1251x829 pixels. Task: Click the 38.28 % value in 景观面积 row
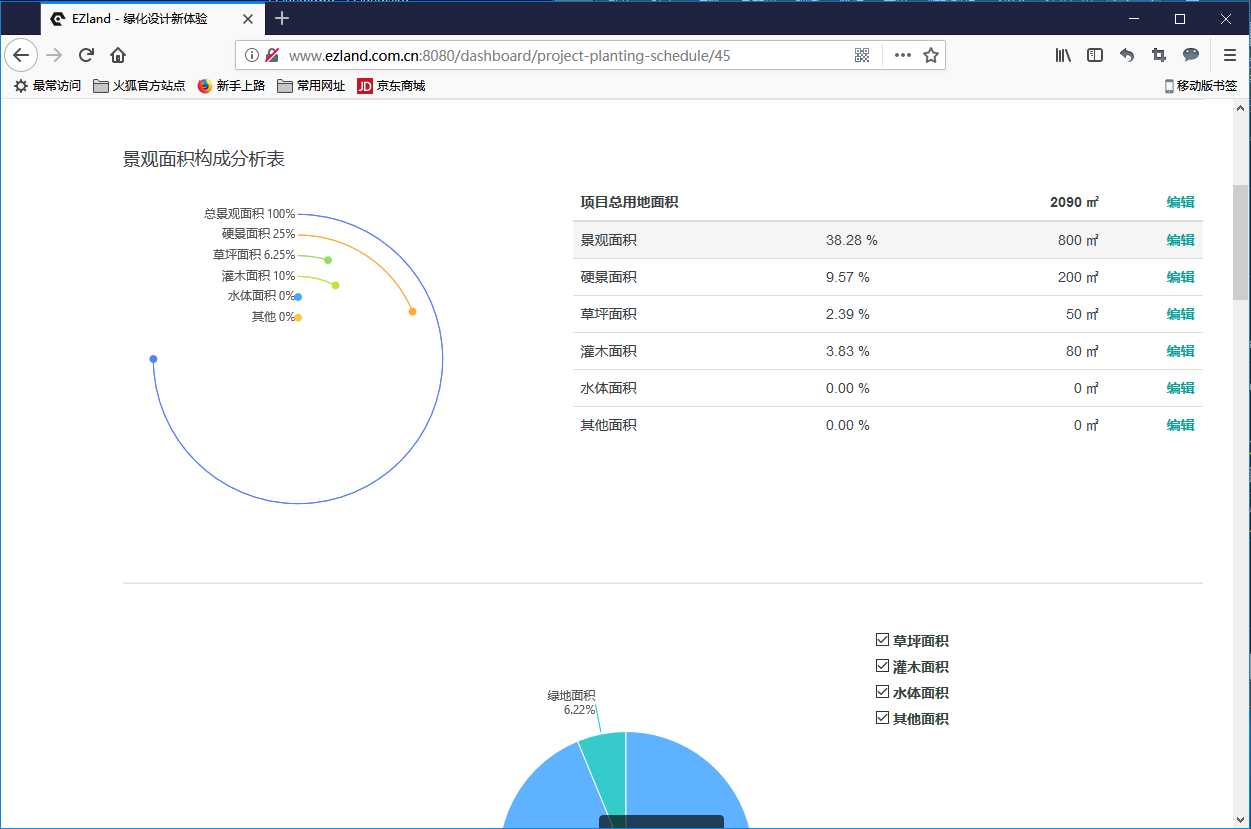[x=852, y=240]
